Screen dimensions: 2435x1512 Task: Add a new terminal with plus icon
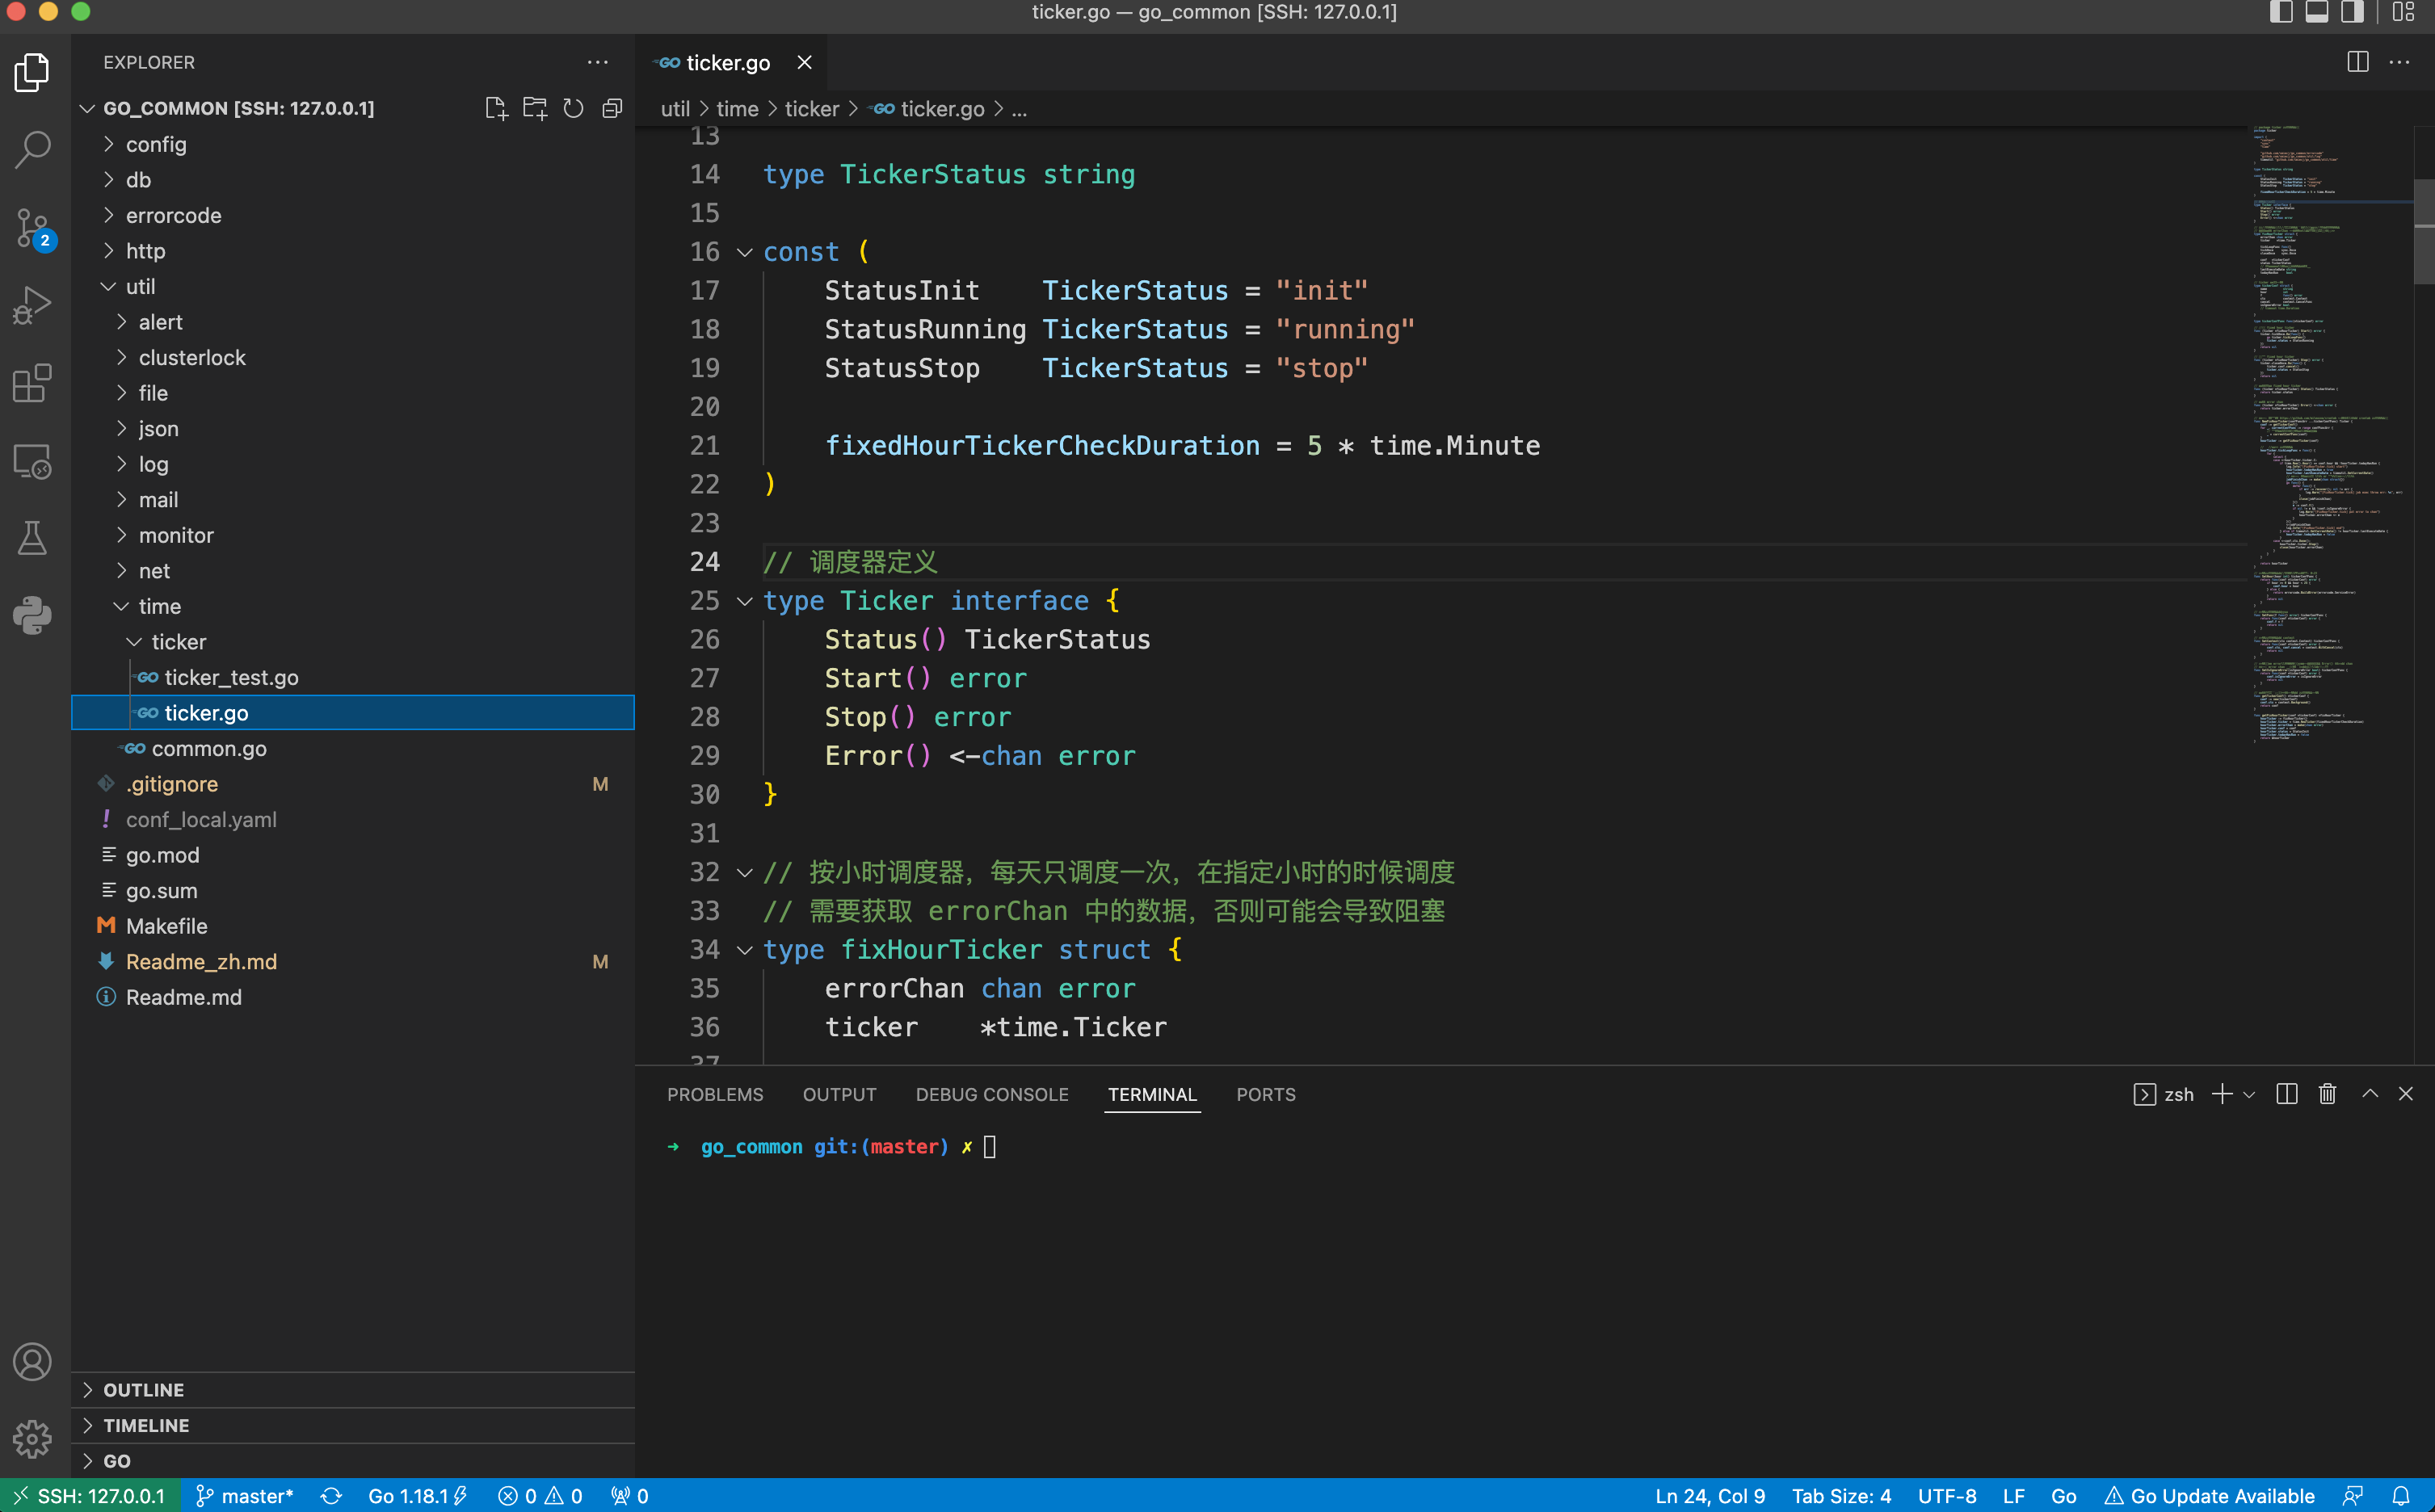point(2222,1094)
